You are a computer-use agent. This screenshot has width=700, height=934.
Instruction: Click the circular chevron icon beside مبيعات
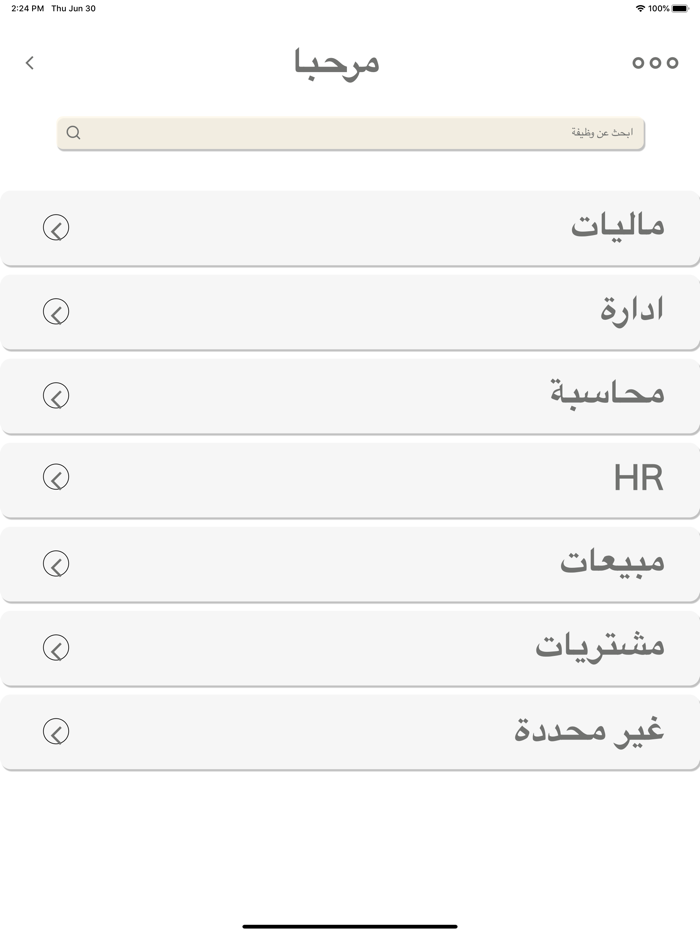[57, 563]
